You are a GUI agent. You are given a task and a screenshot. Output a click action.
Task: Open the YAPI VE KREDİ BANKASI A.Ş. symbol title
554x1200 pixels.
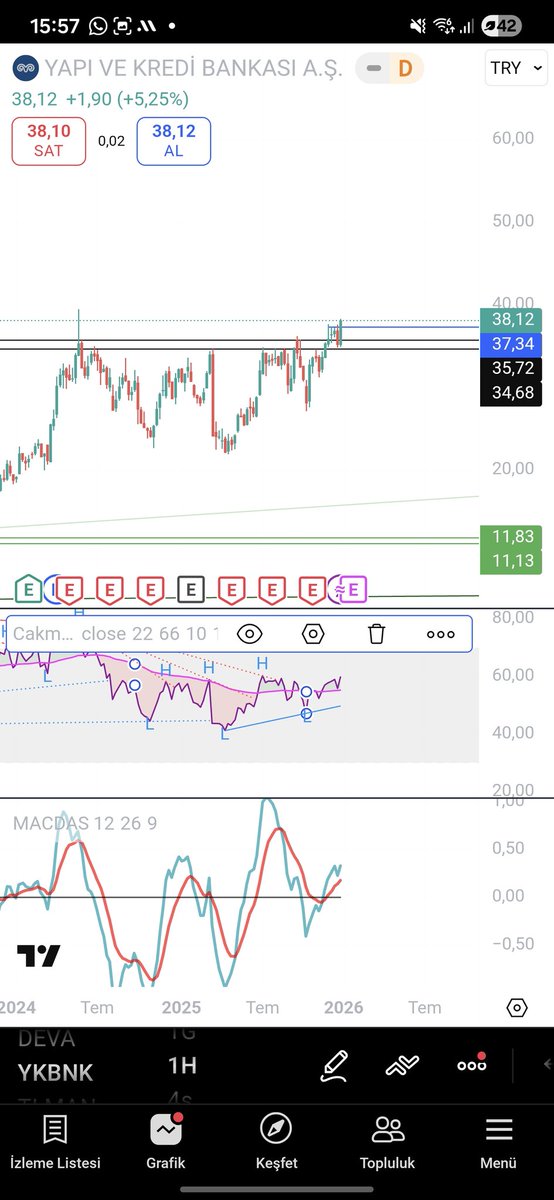(x=194, y=69)
